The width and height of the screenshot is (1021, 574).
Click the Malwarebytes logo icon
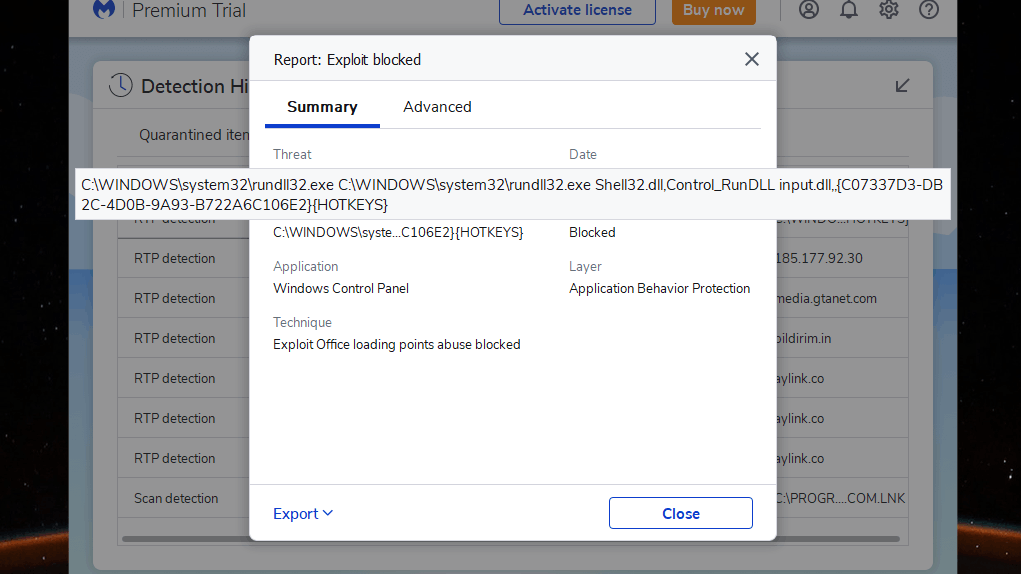pyautogui.click(x=104, y=10)
